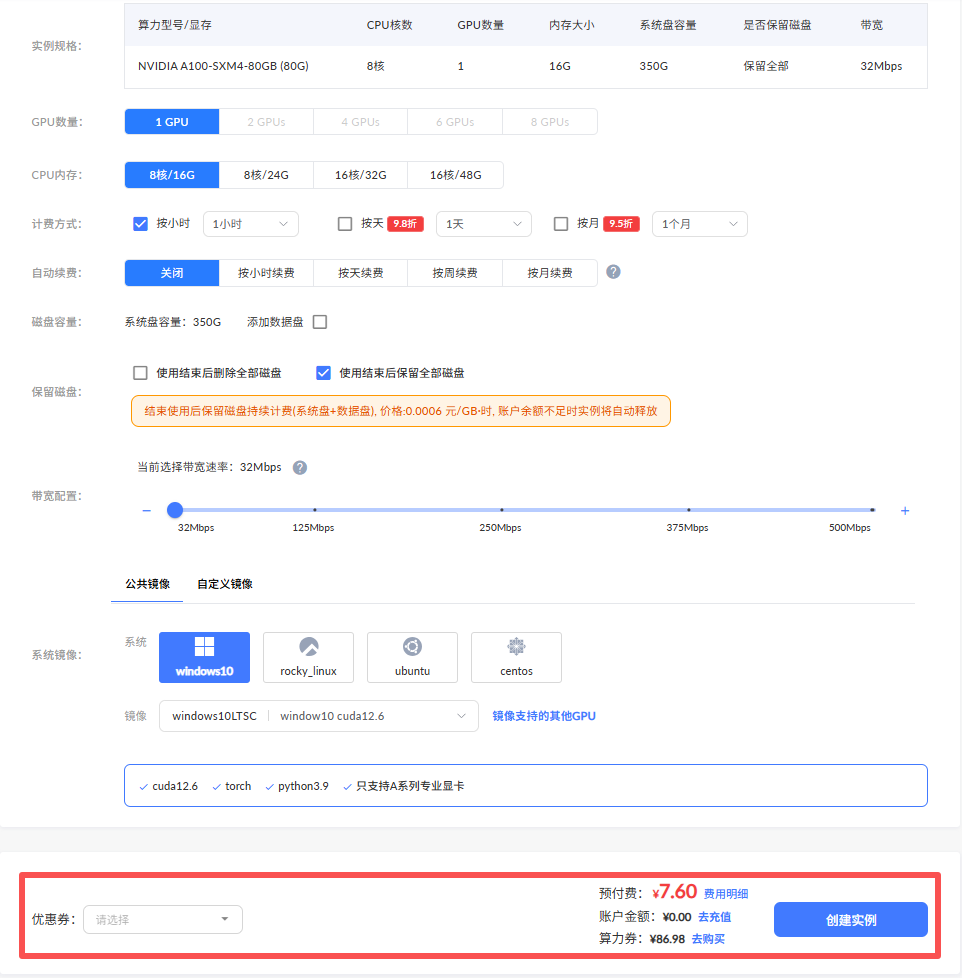Screen dimensions: 962x978
Task: Select the ubuntu system image tile
Action: [412, 657]
